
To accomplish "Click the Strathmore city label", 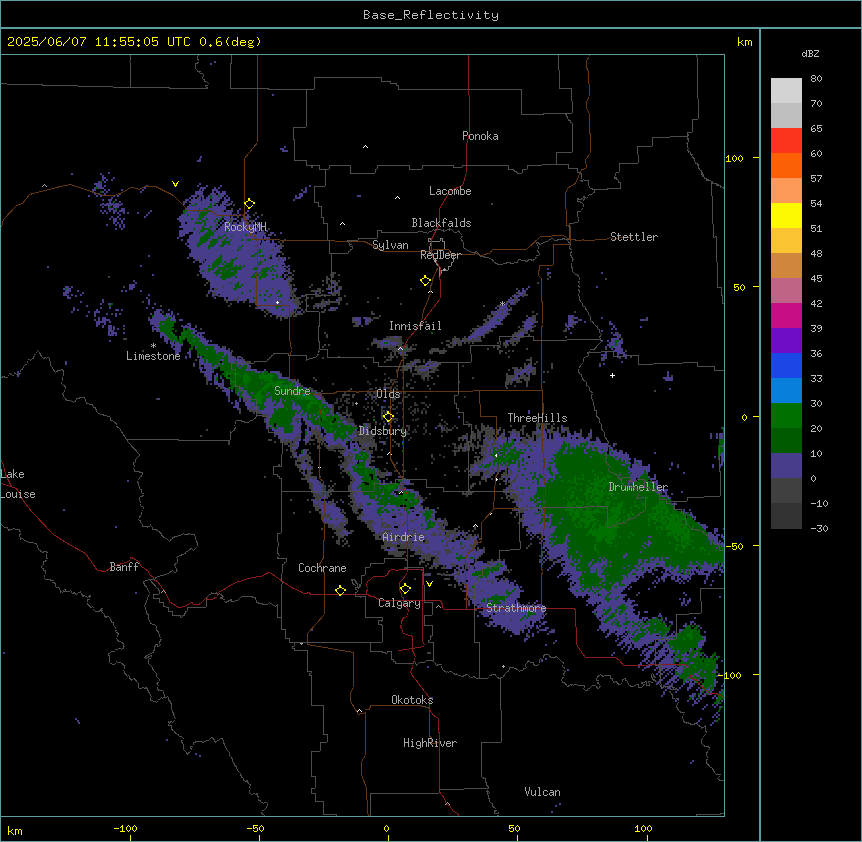I will [x=516, y=608].
